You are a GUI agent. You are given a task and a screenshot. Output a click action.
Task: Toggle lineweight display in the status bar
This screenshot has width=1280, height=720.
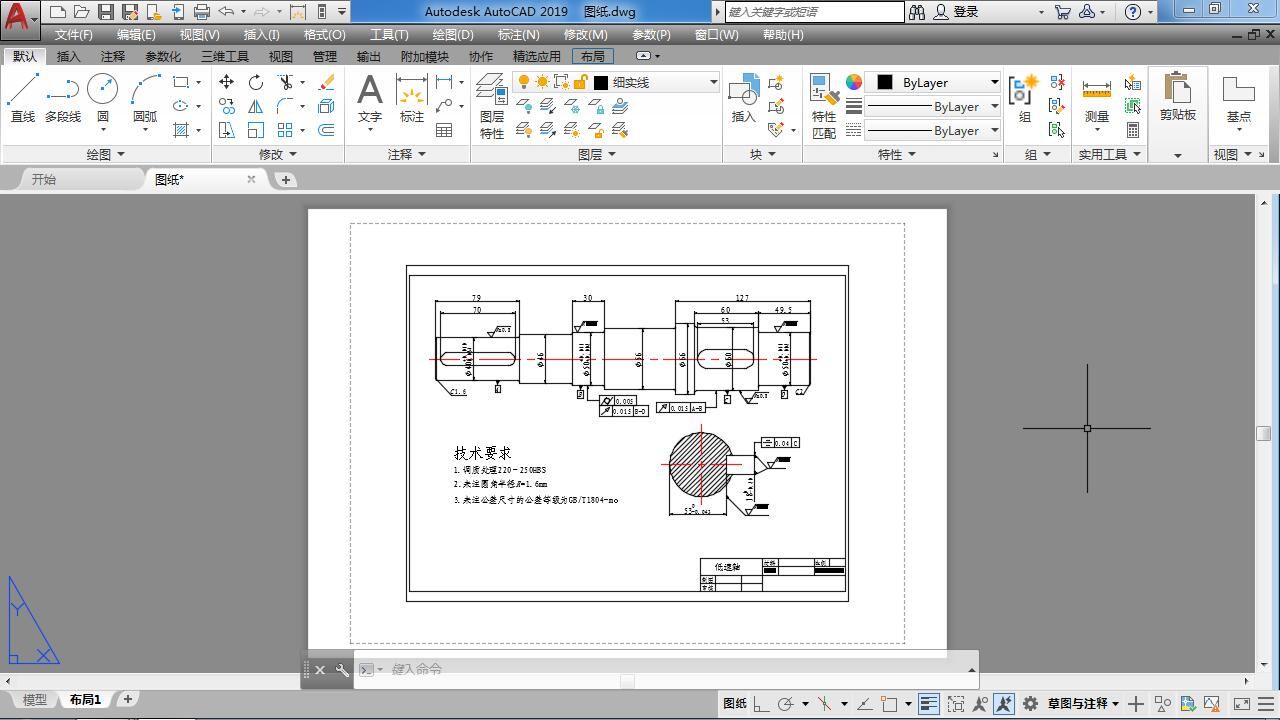tap(928, 704)
